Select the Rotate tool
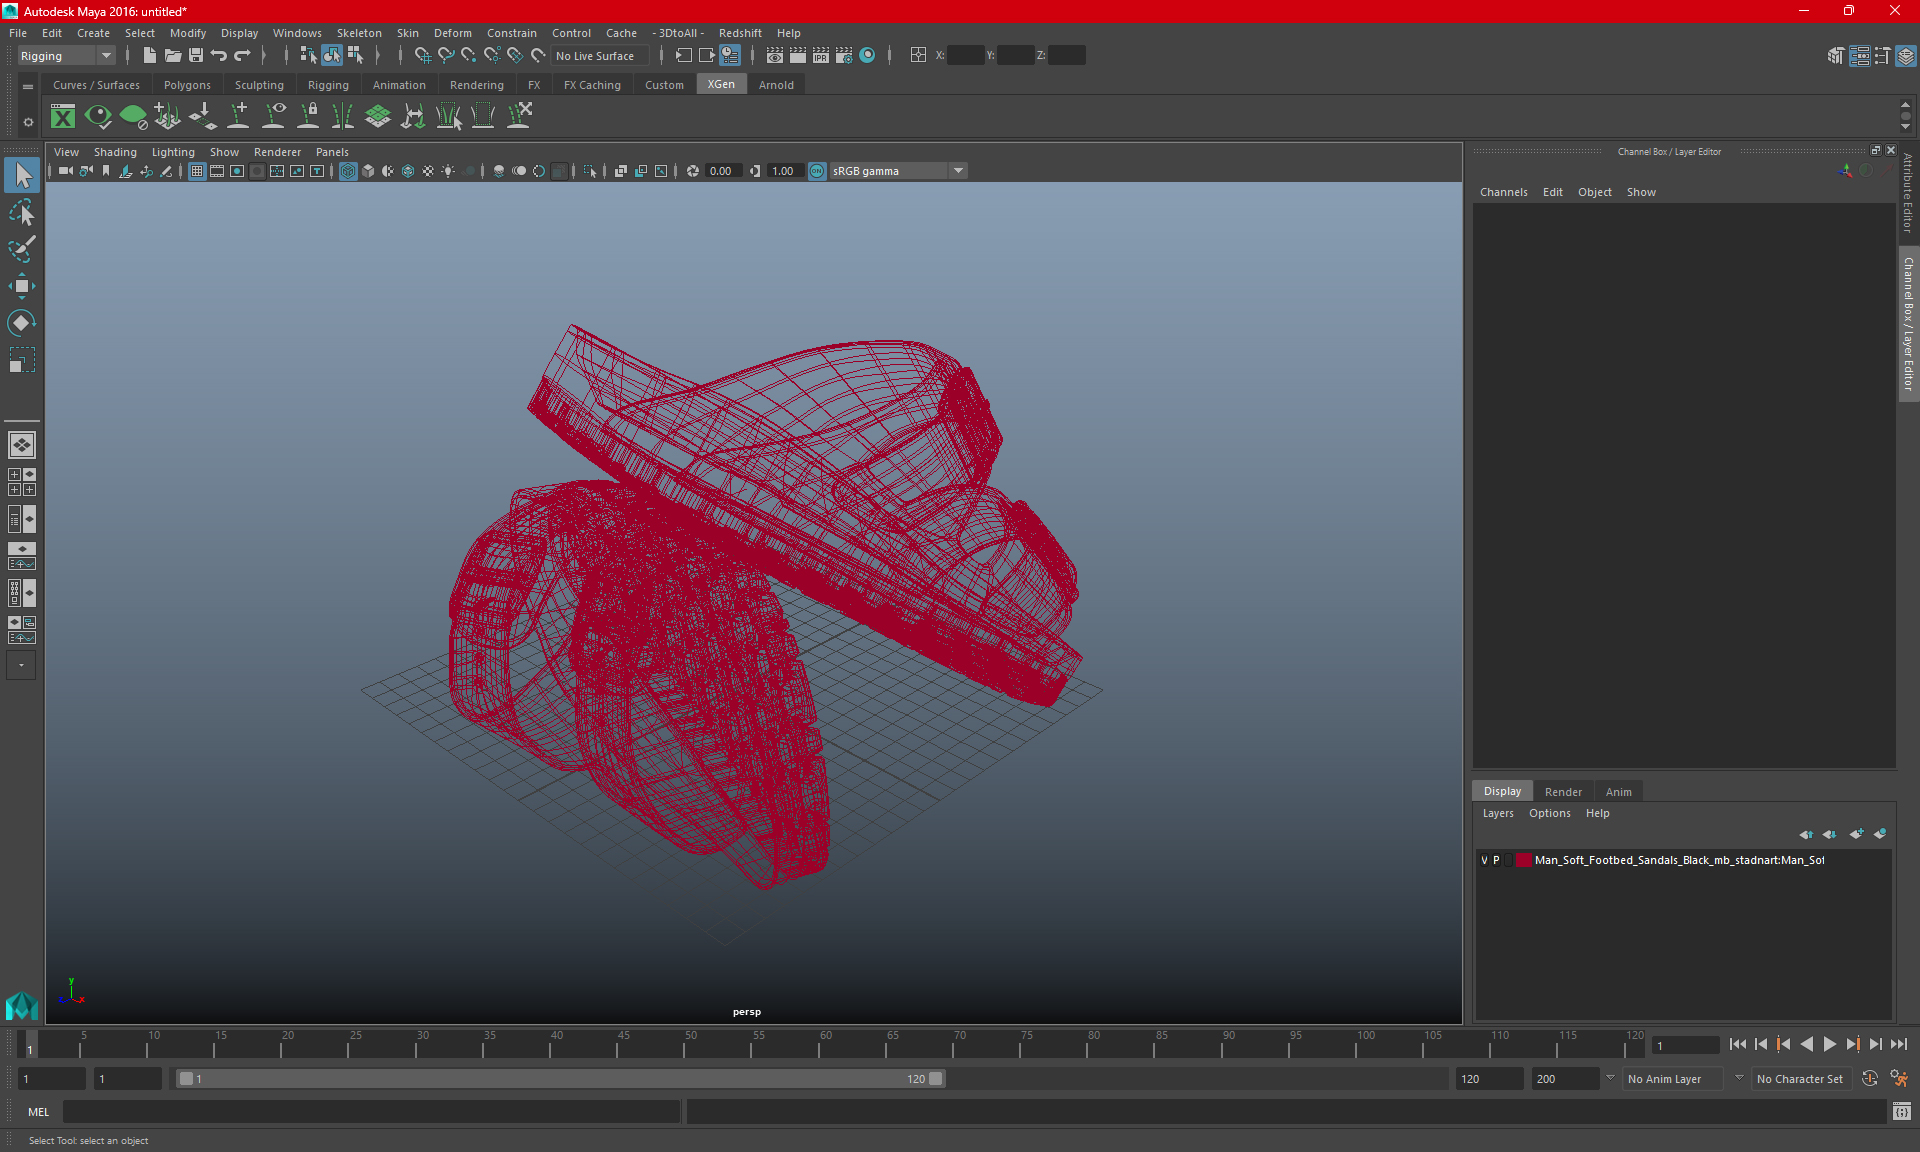1920x1152 pixels. point(21,323)
